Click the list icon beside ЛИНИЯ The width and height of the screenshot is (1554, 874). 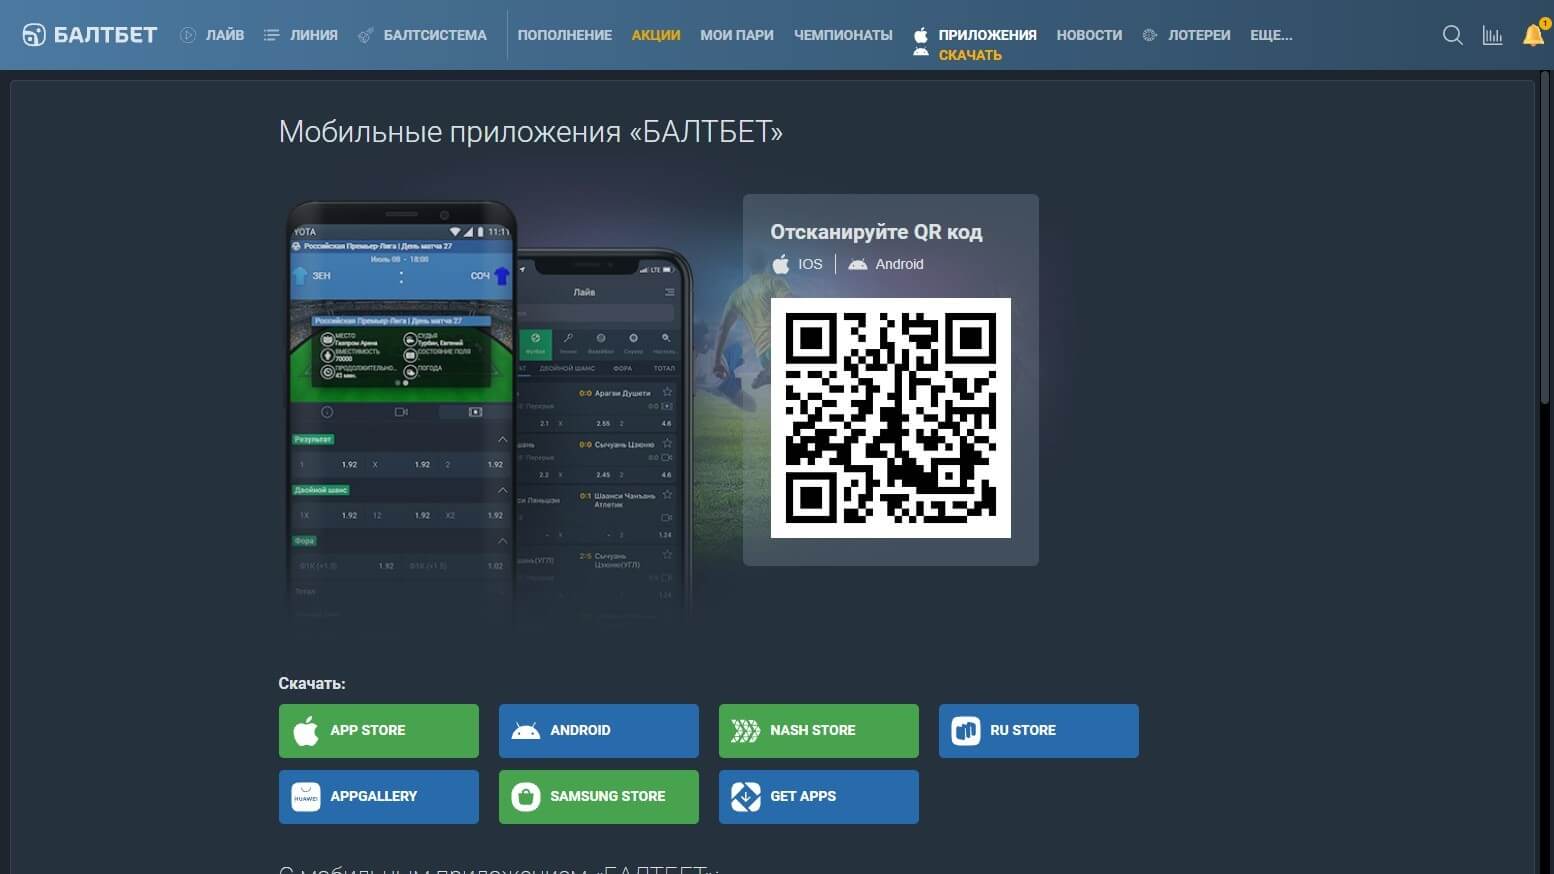[x=271, y=35]
